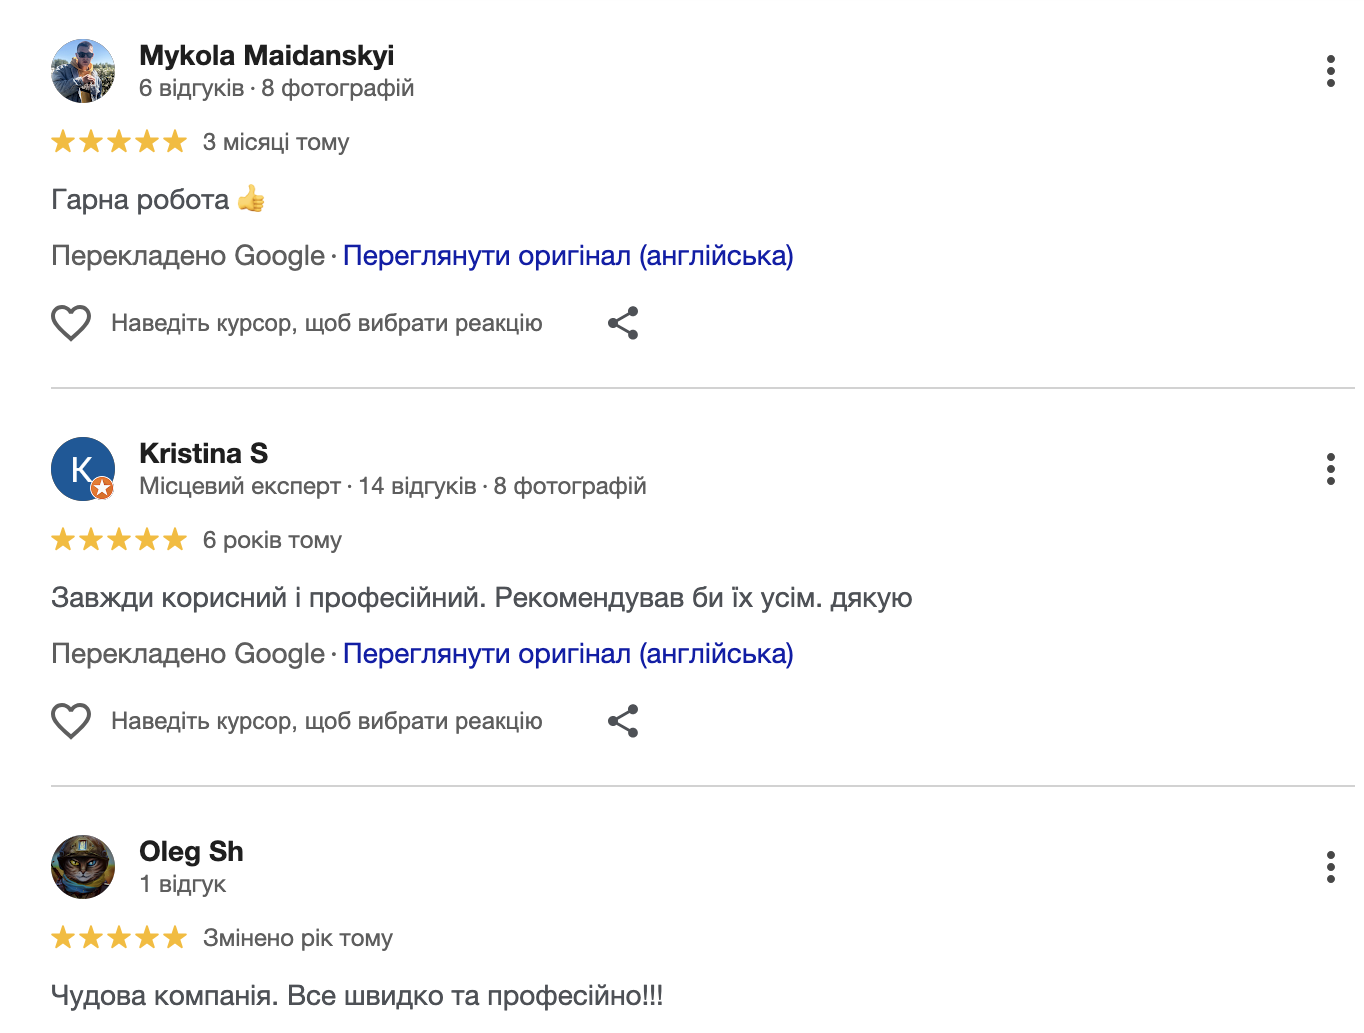Click Mykola's '6 відгуків · 8 фотографій' stats

276,88
